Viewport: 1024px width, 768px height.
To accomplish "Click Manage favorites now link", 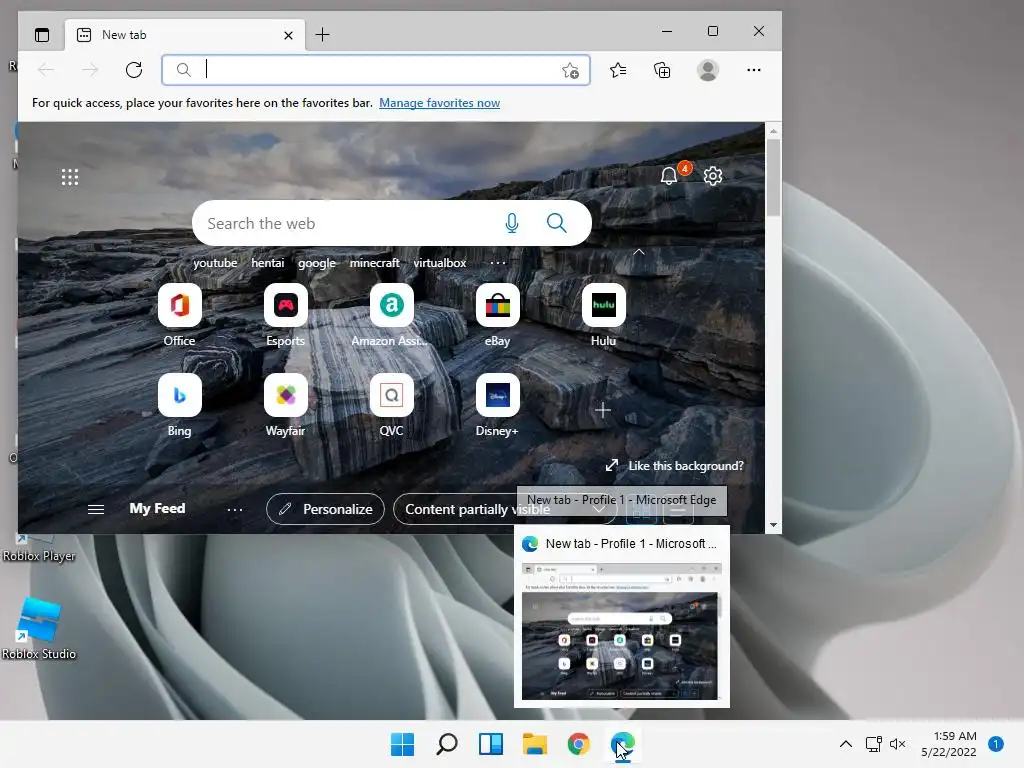I will (x=440, y=103).
